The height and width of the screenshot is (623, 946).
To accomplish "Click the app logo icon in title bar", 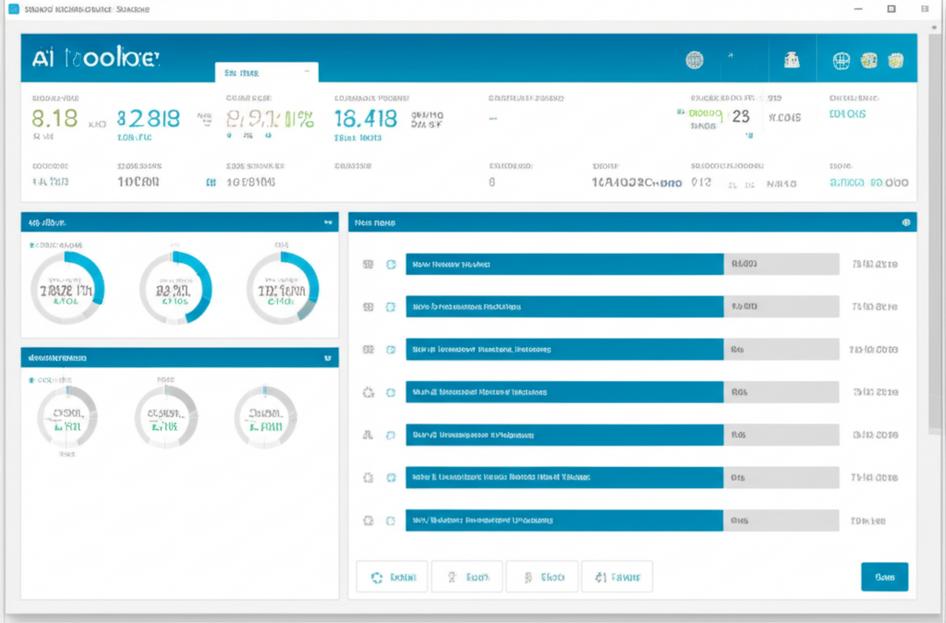I will (12, 8).
